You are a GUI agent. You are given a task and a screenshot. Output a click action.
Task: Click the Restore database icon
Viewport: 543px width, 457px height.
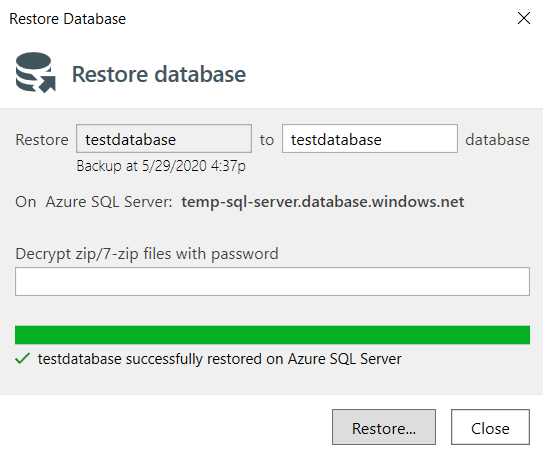click(x=36, y=72)
